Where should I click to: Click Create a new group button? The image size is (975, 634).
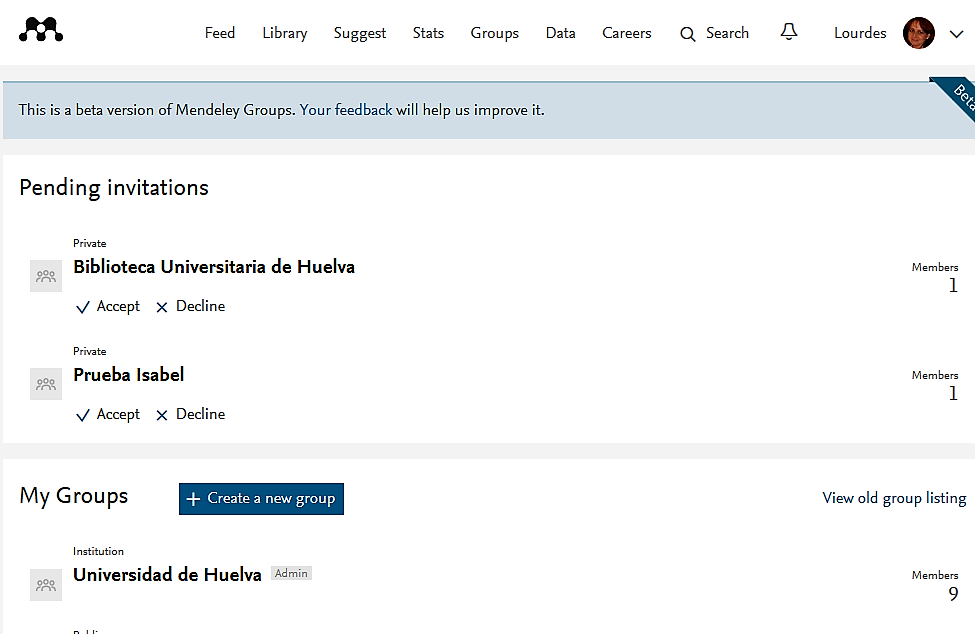click(x=261, y=499)
